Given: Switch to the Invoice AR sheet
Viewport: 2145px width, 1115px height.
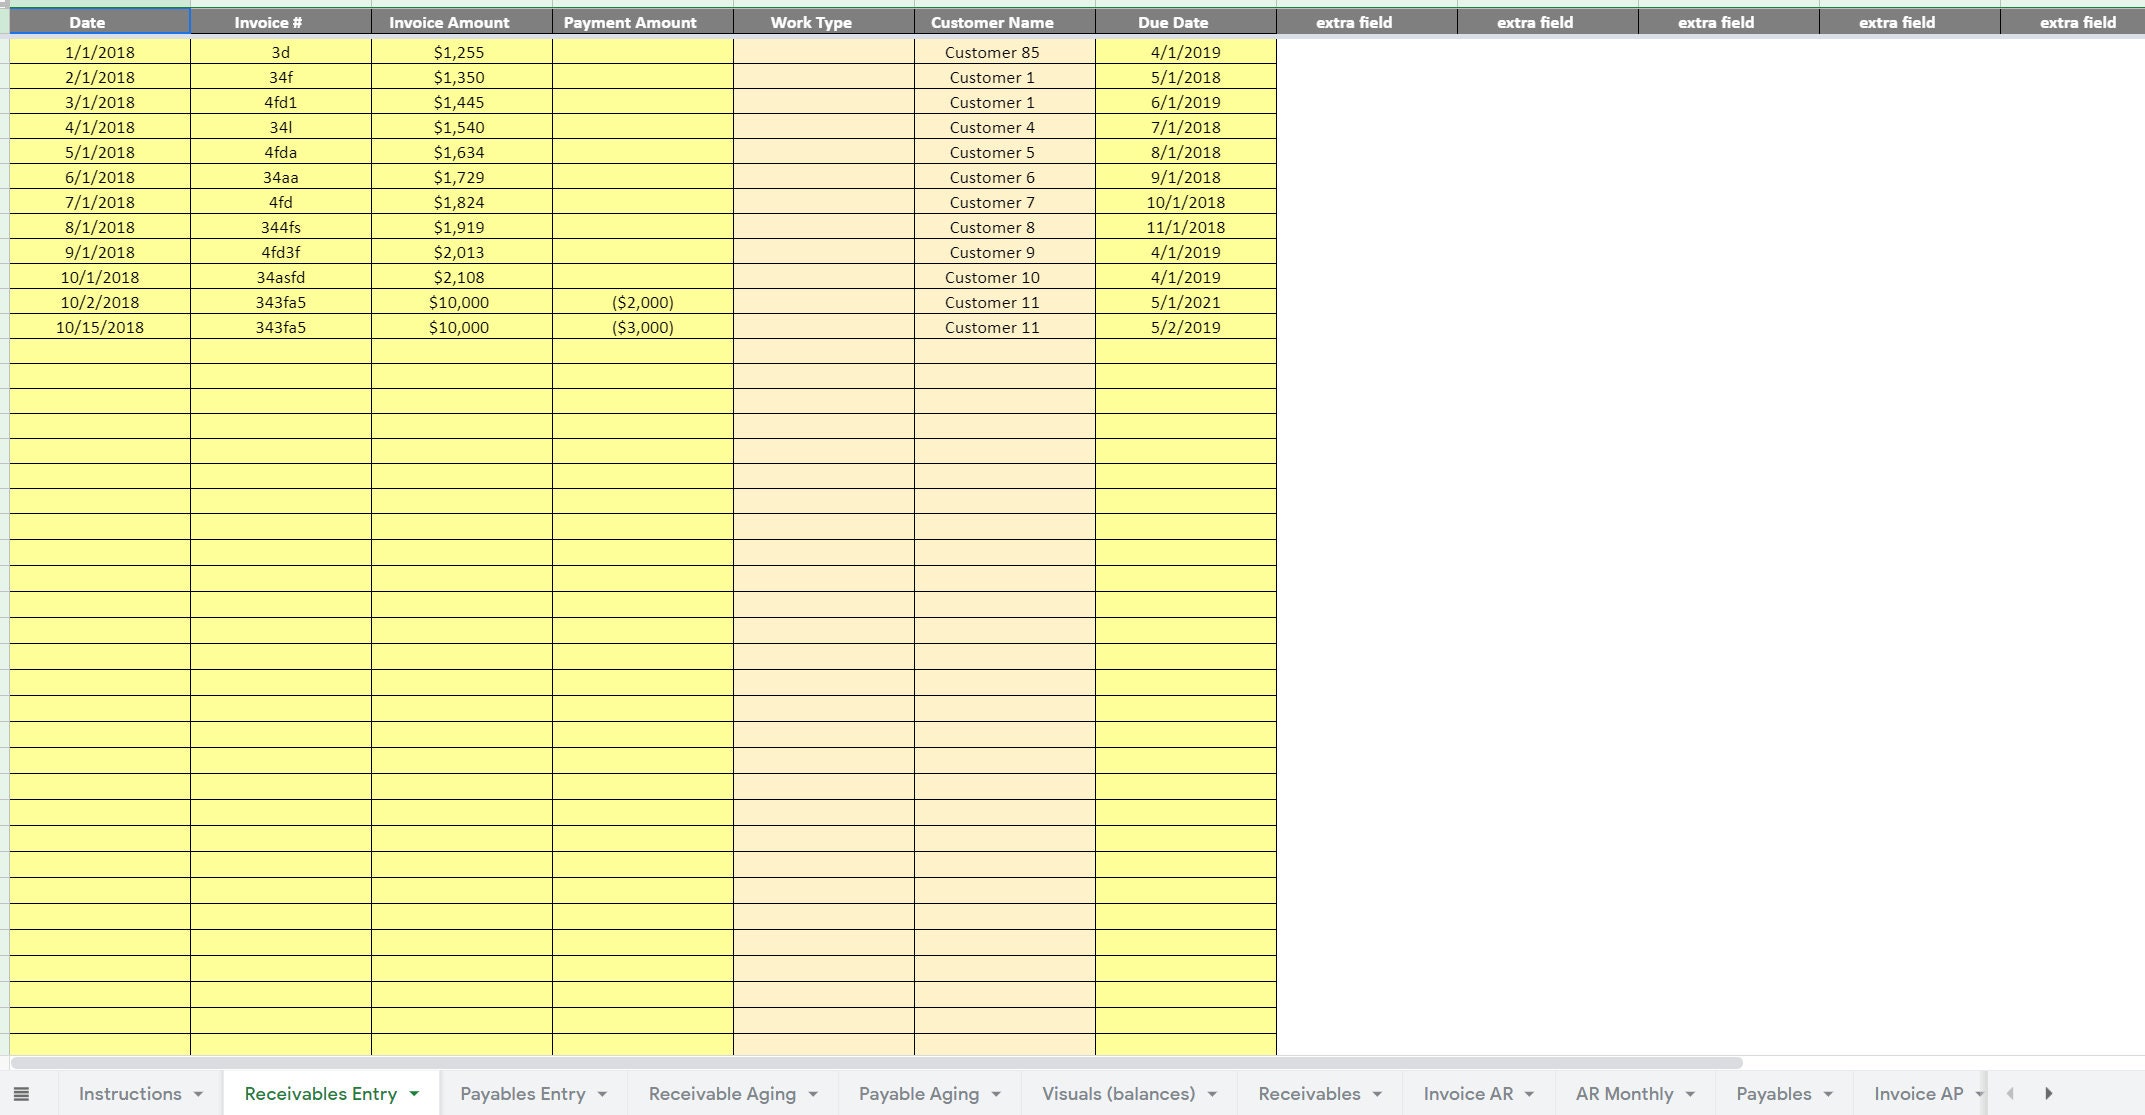Looking at the screenshot, I should 1469,1094.
